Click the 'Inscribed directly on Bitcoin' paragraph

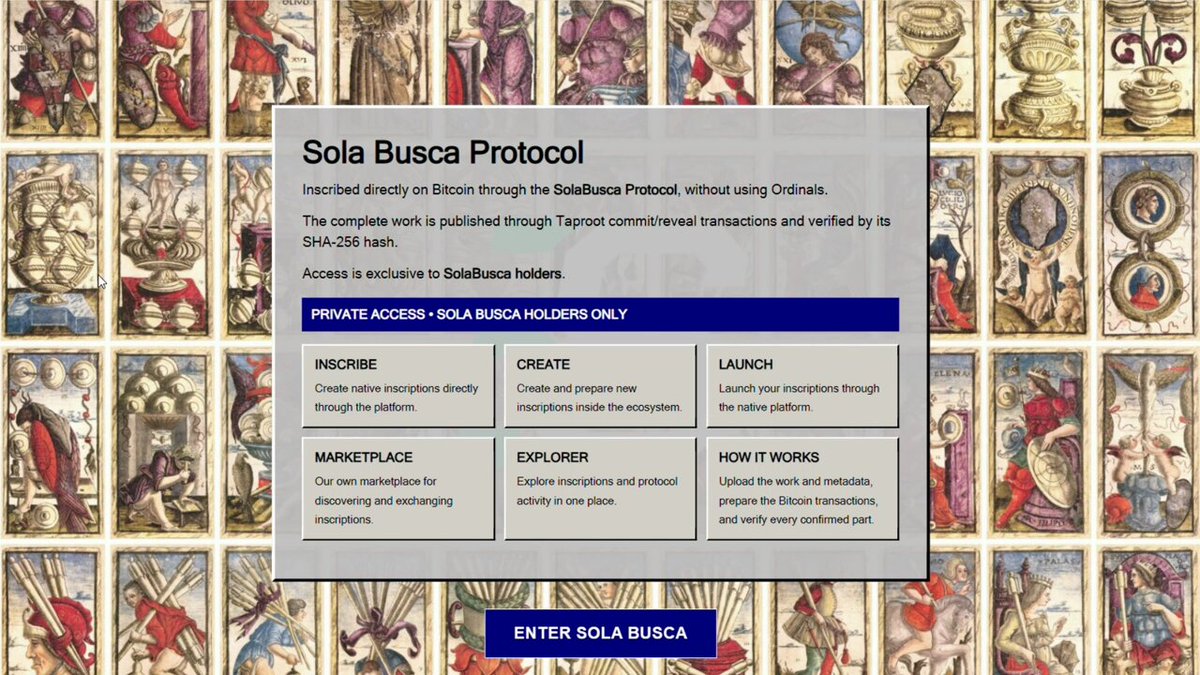coord(565,189)
